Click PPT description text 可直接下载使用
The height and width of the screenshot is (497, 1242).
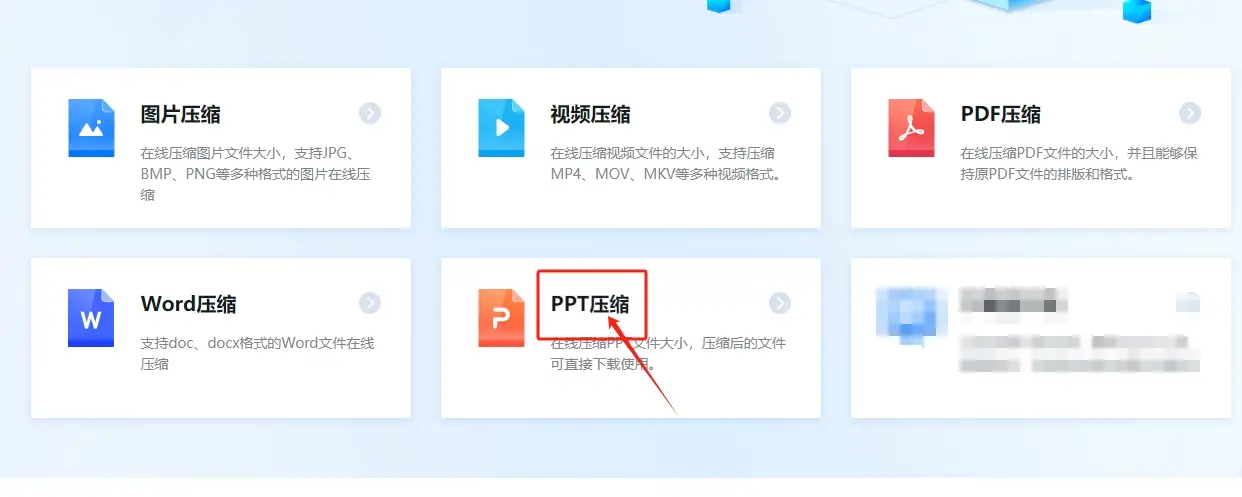602,364
